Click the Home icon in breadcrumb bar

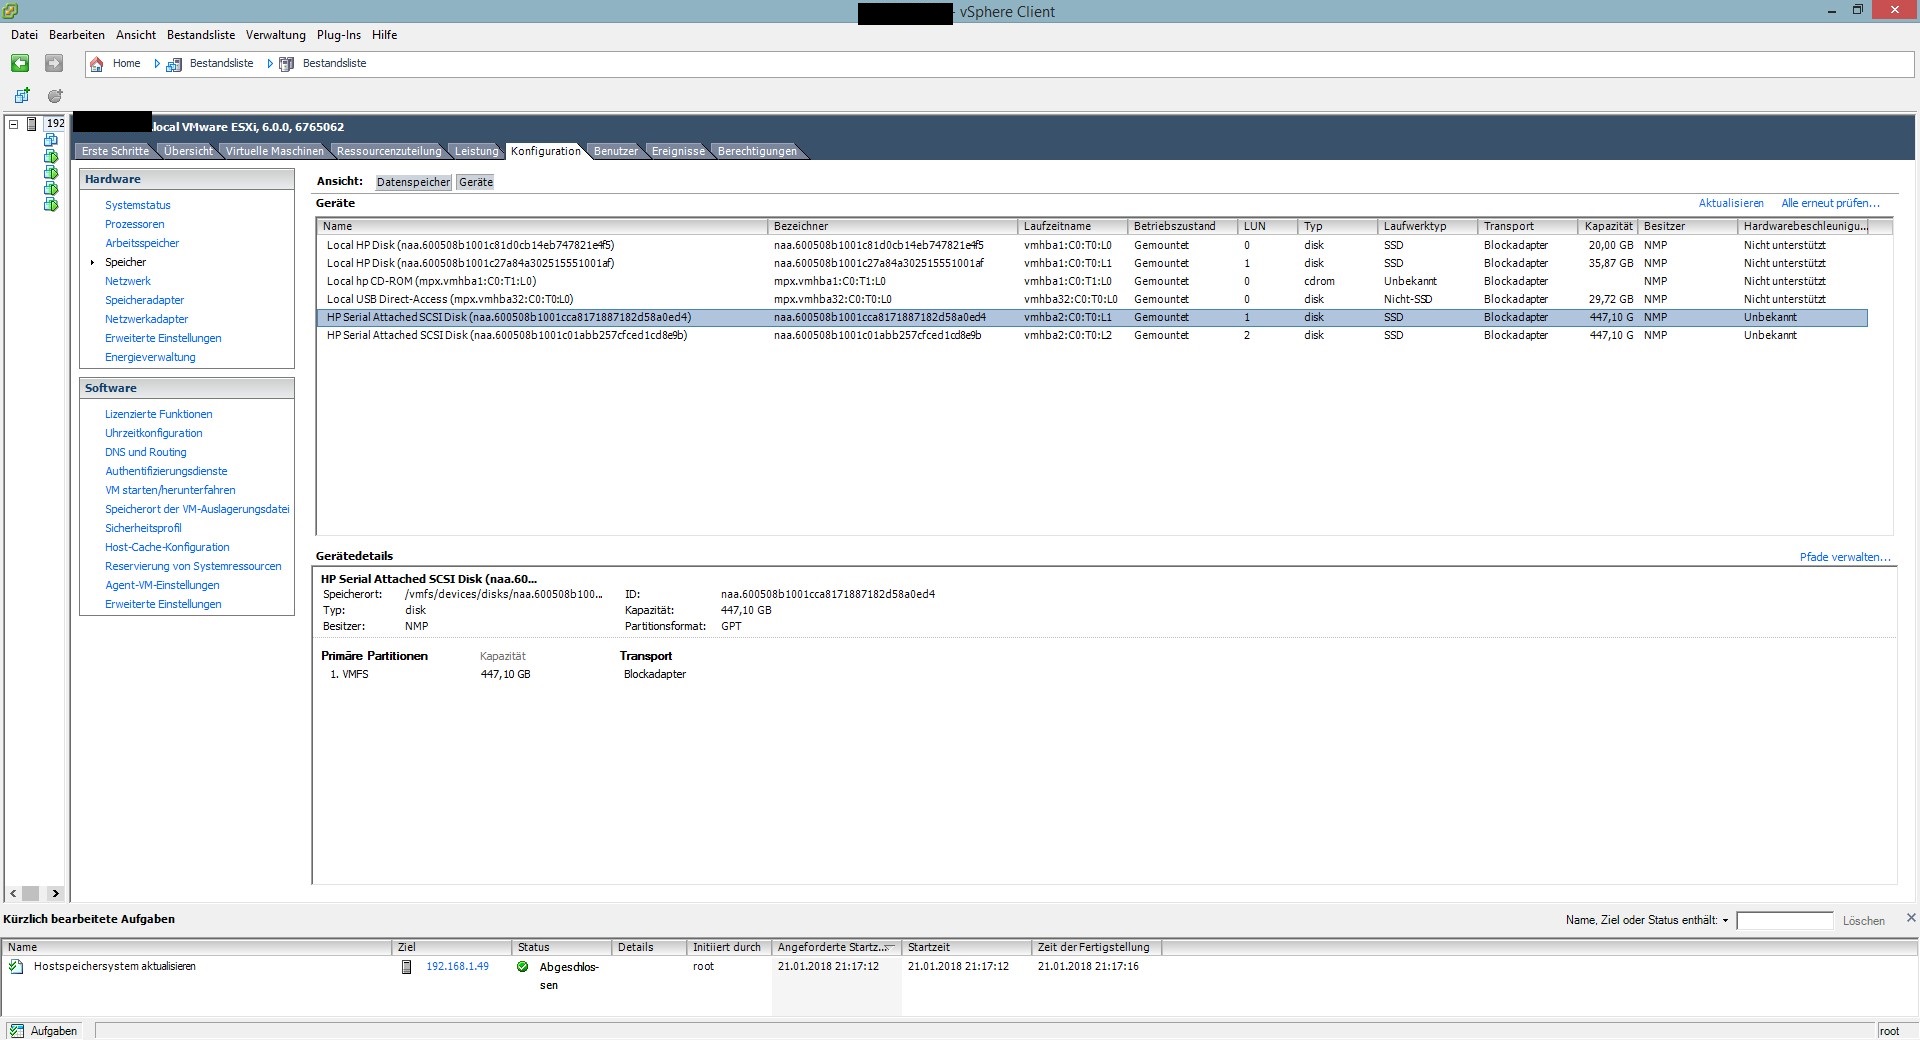(x=97, y=64)
